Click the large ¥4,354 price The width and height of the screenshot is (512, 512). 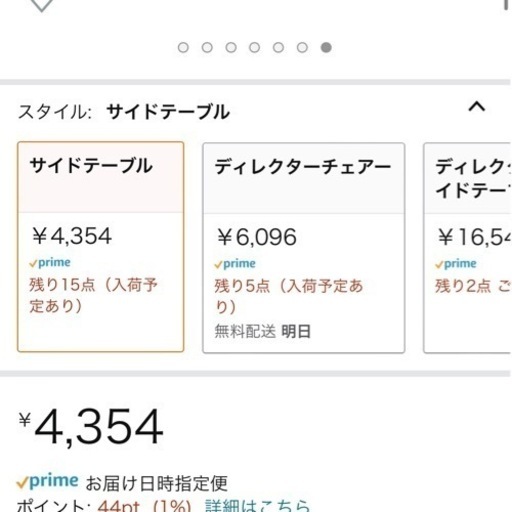(91, 427)
